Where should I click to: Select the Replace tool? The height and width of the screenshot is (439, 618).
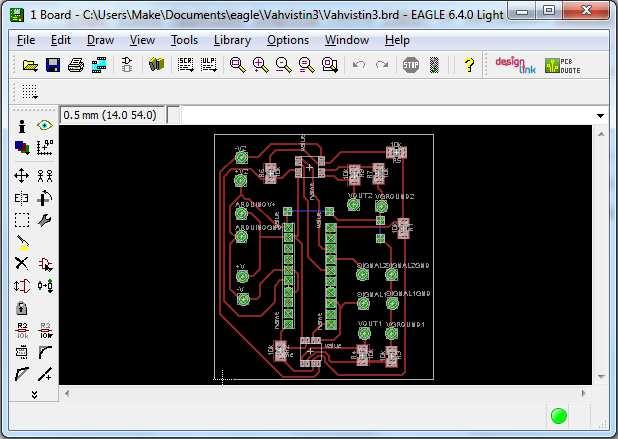pyautogui.click(x=45, y=286)
